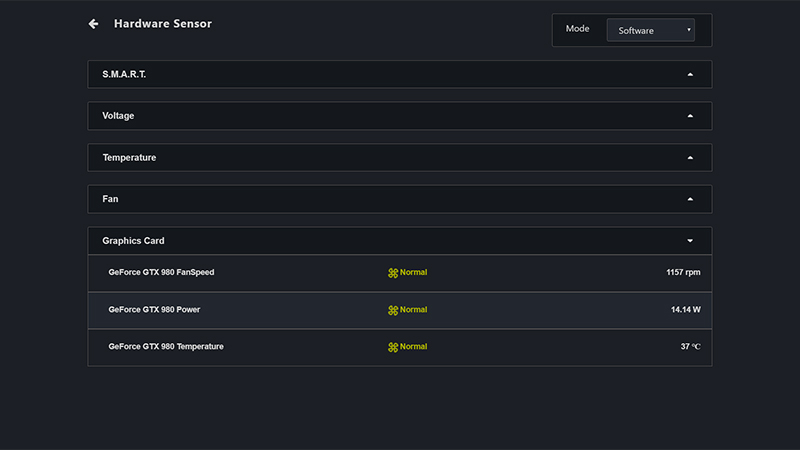Image resolution: width=800 pixels, height=450 pixels.
Task: Click the fan icon in Temperature row
Action: [x=393, y=347]
